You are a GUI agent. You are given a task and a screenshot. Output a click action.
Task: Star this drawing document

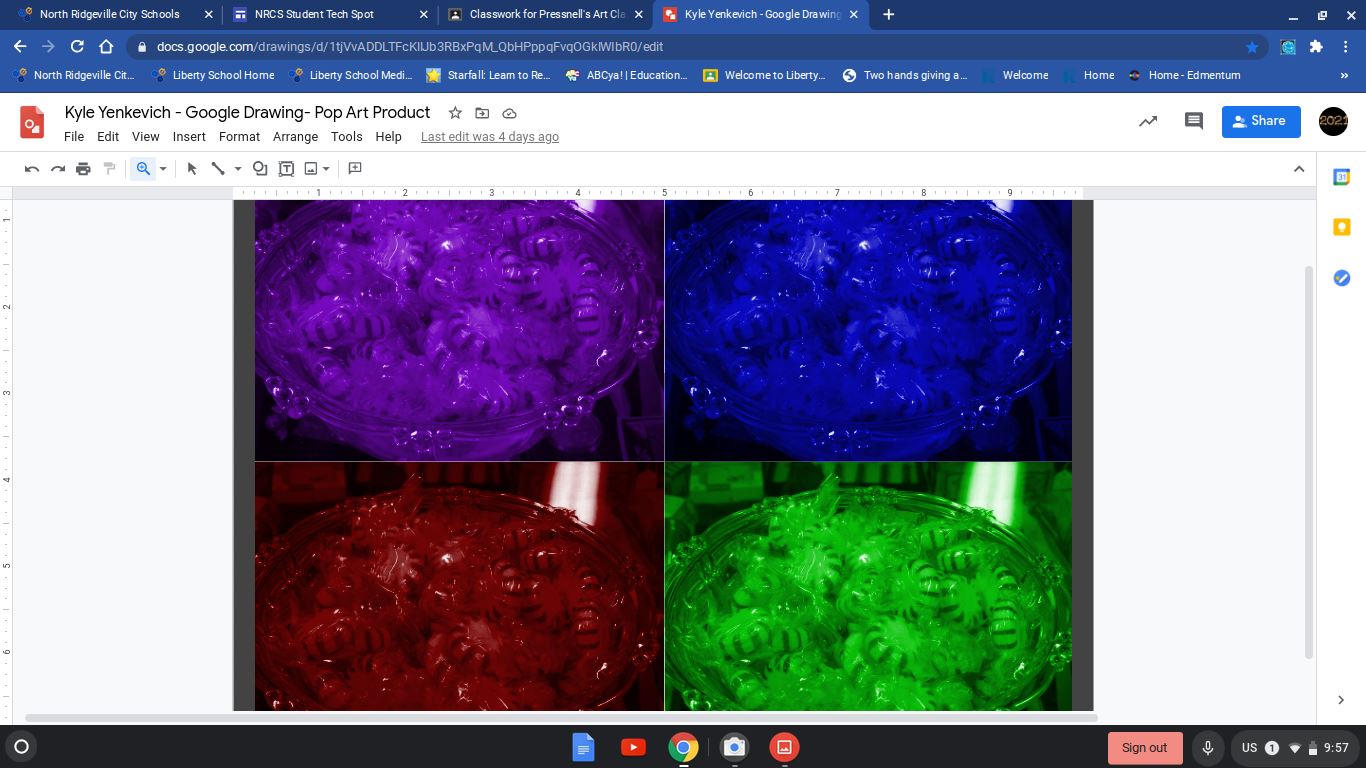455,113
